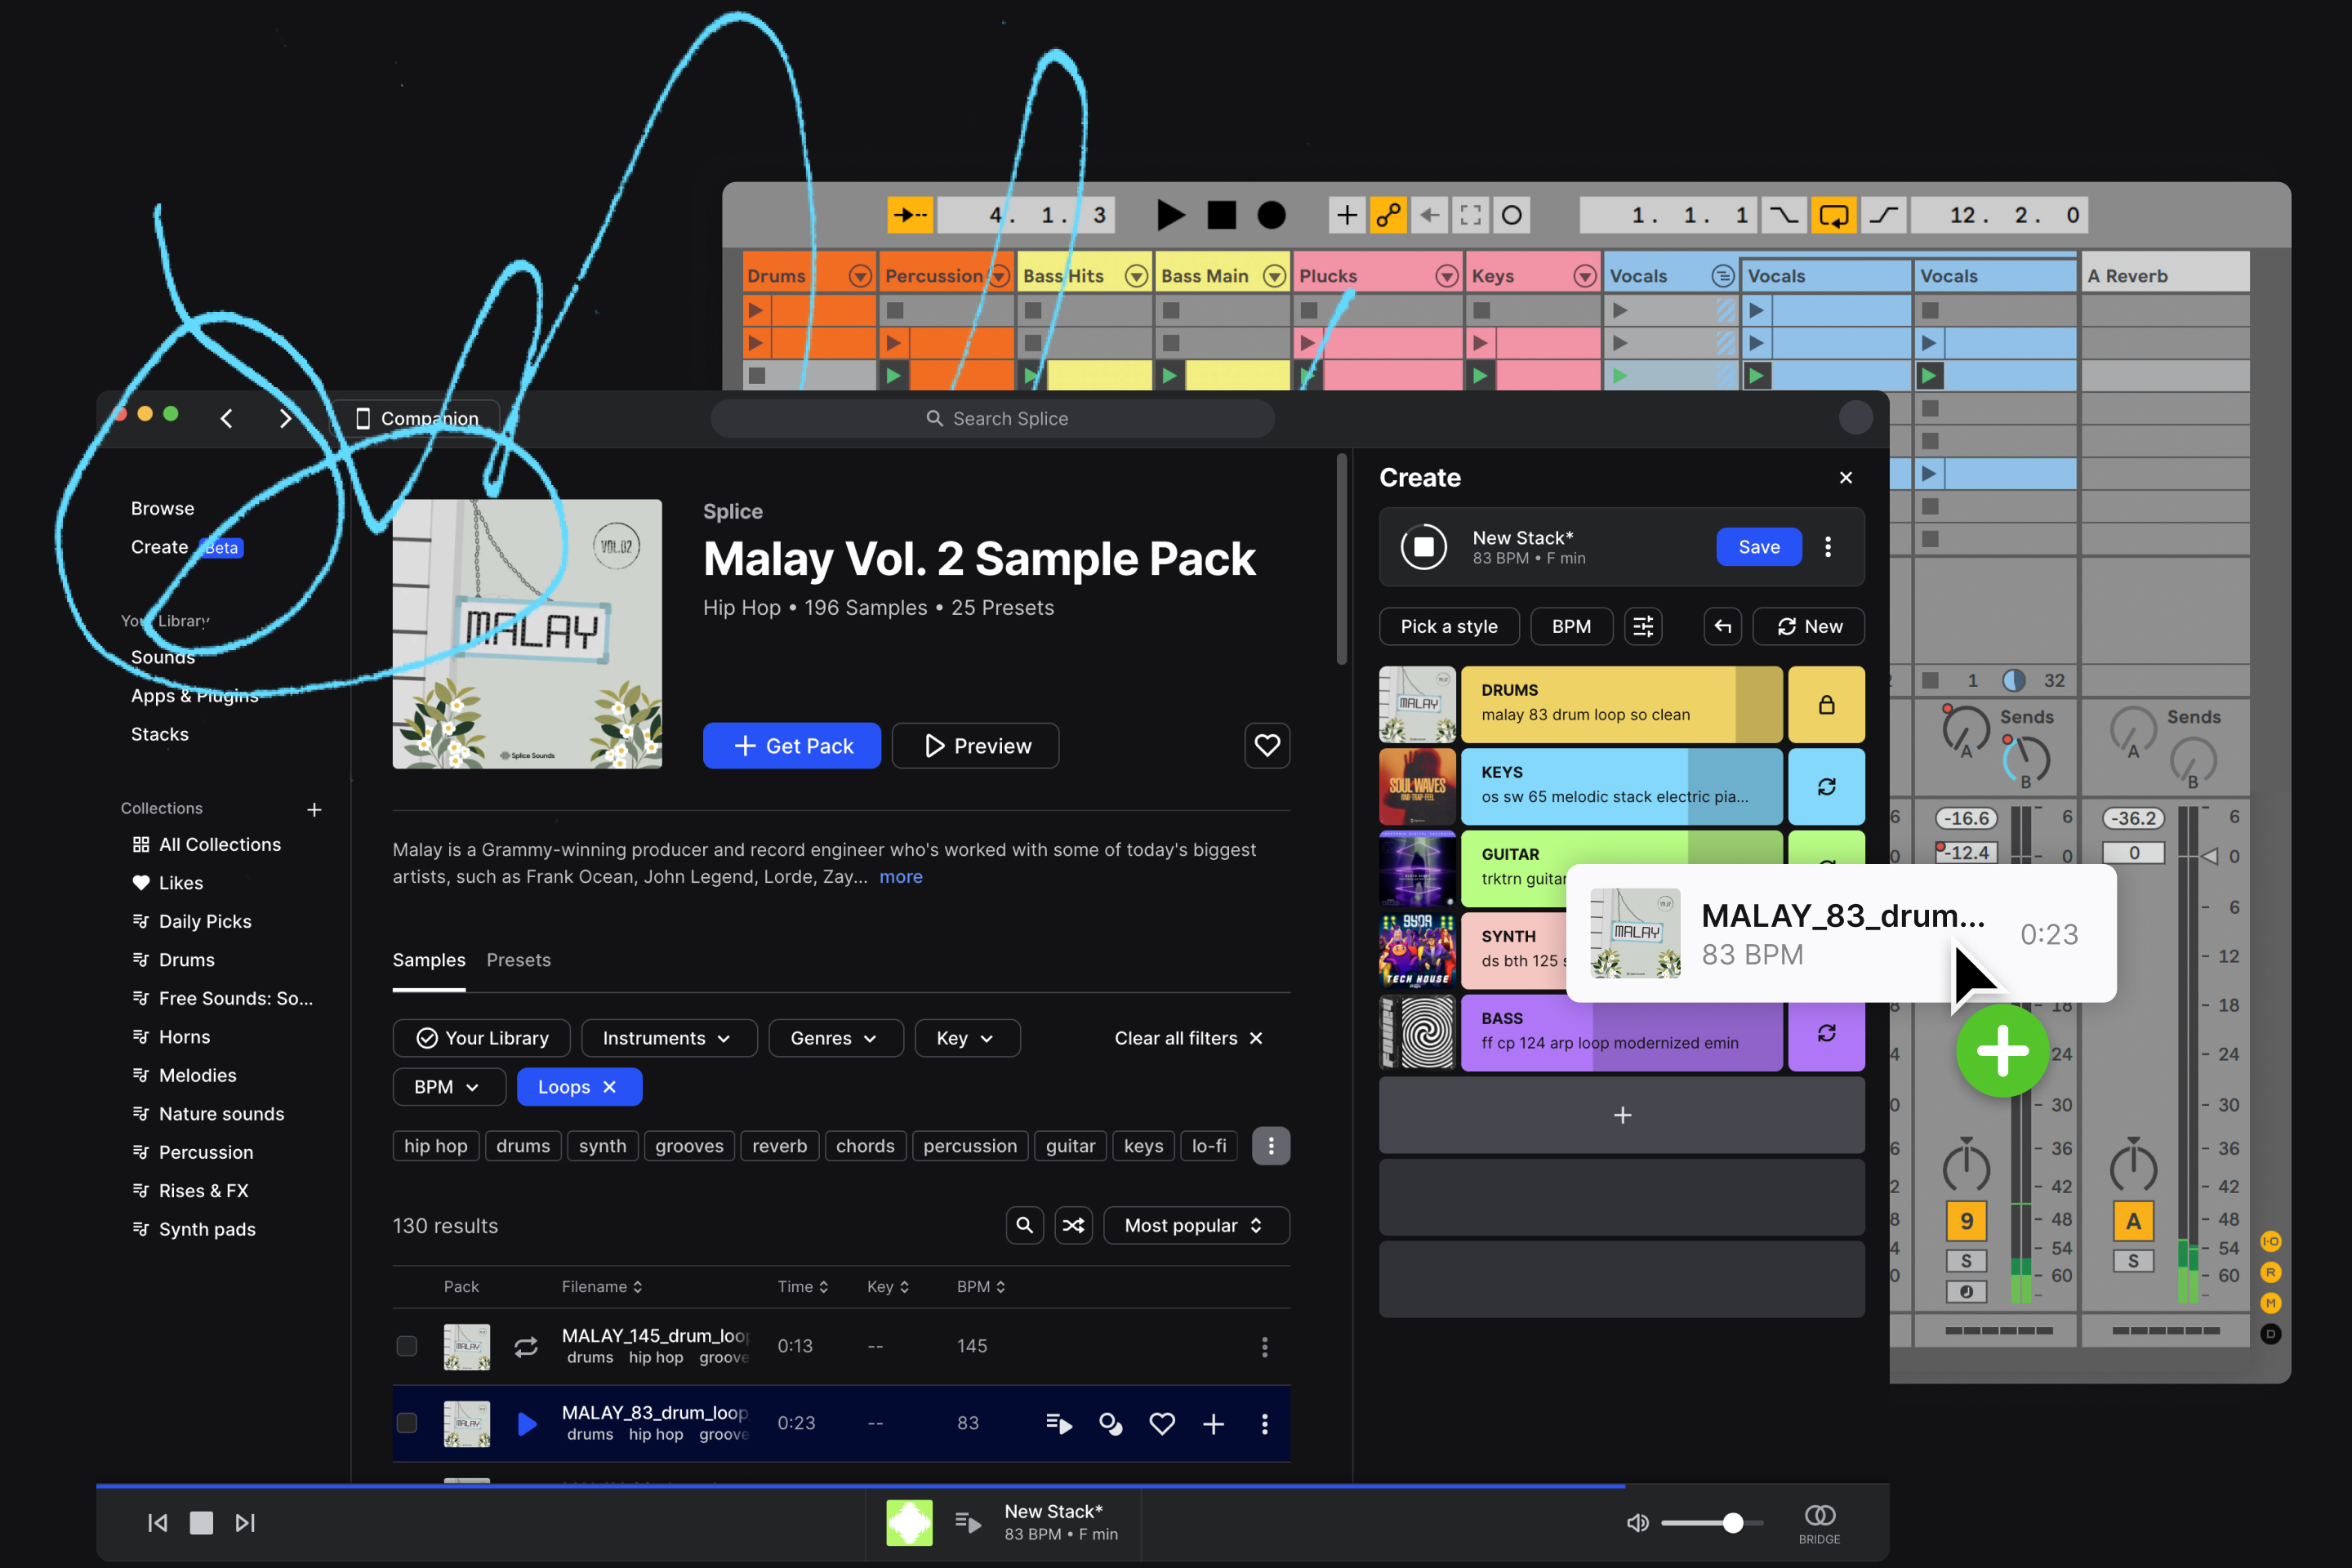
Task: Add a new collection with plus icon
Action: (x=314, y=809)
